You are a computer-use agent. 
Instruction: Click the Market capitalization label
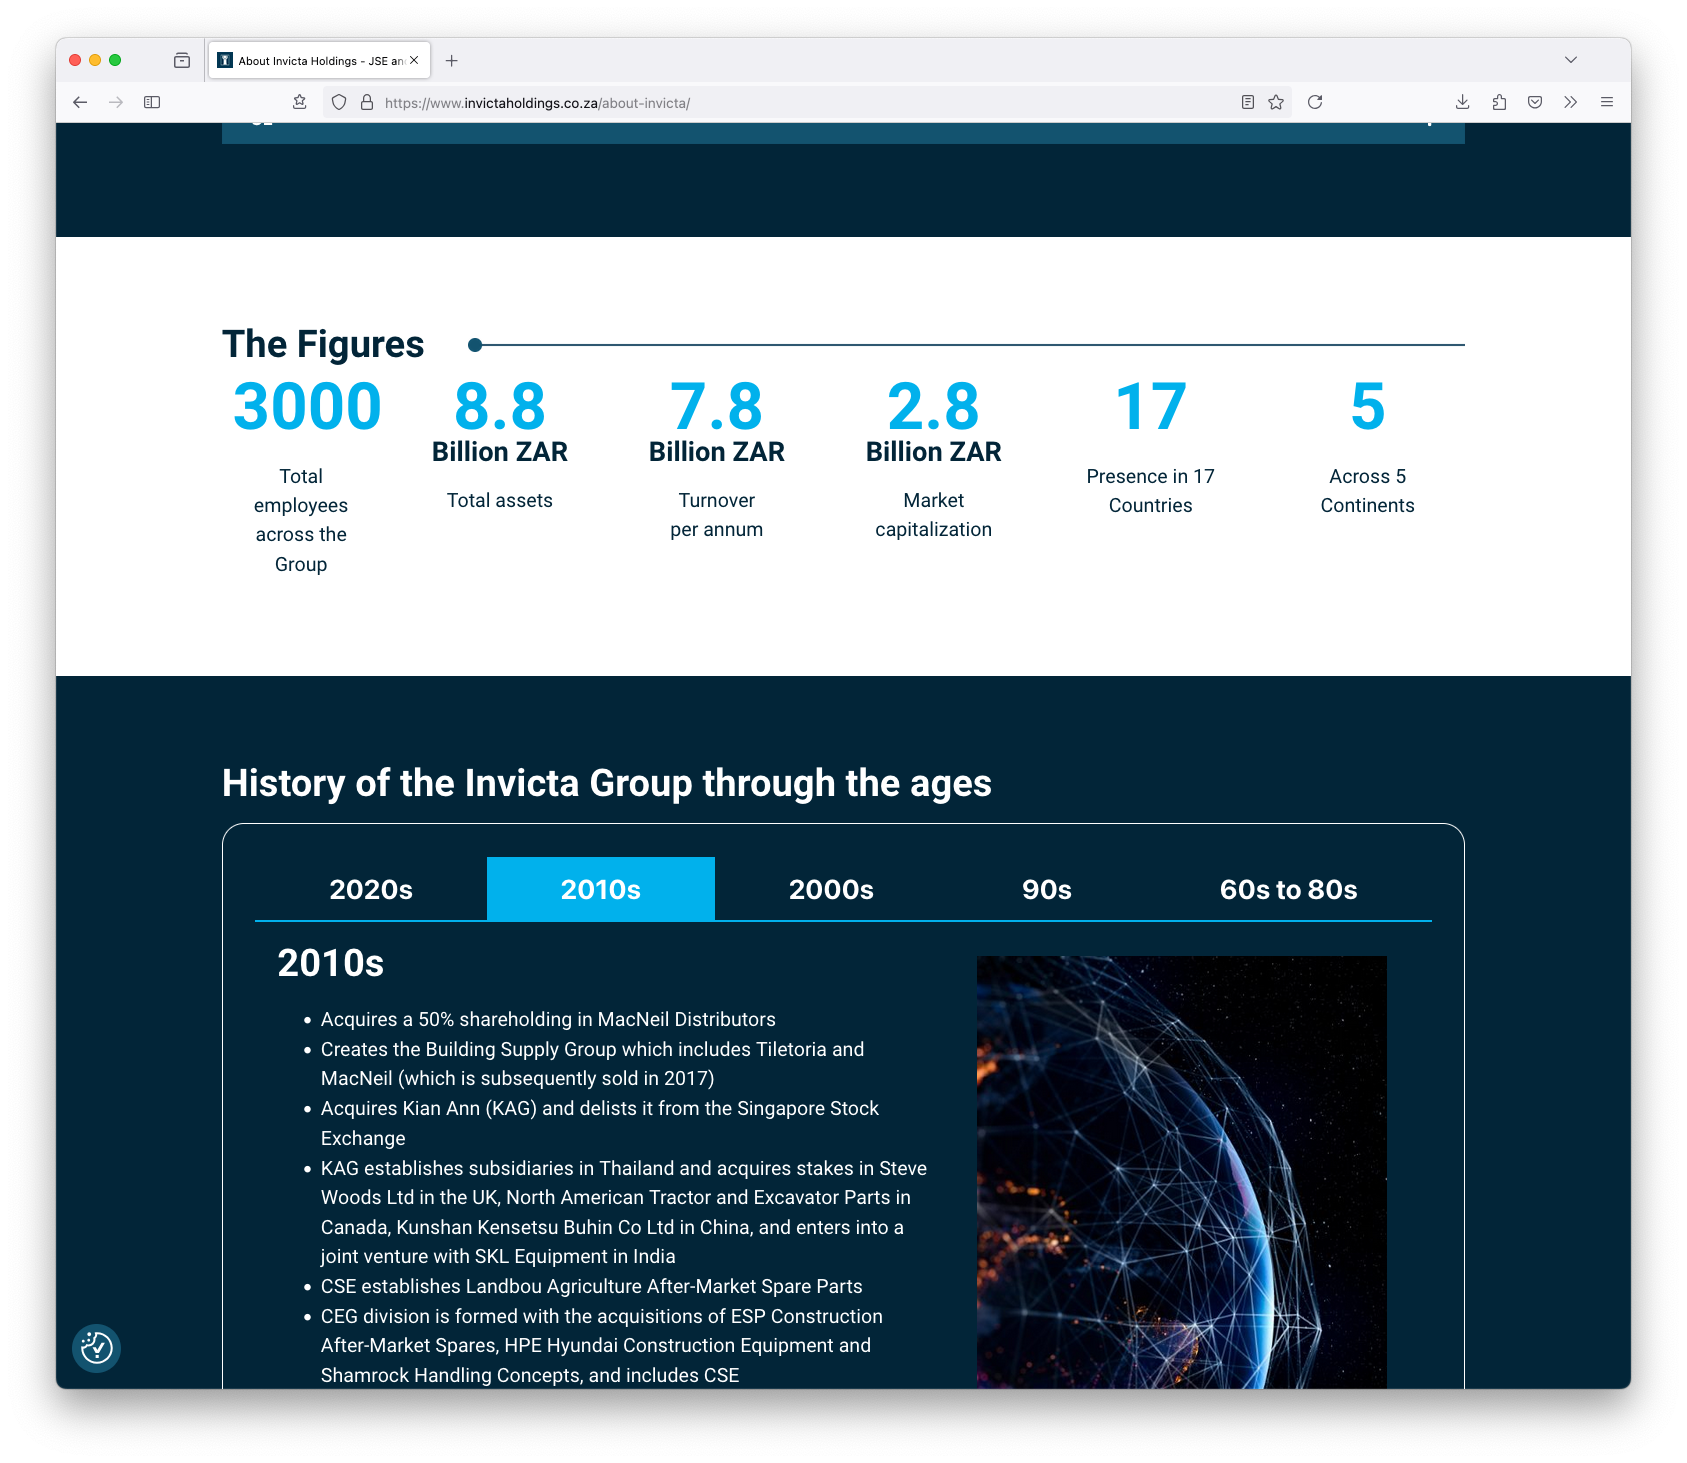point(934,515)
